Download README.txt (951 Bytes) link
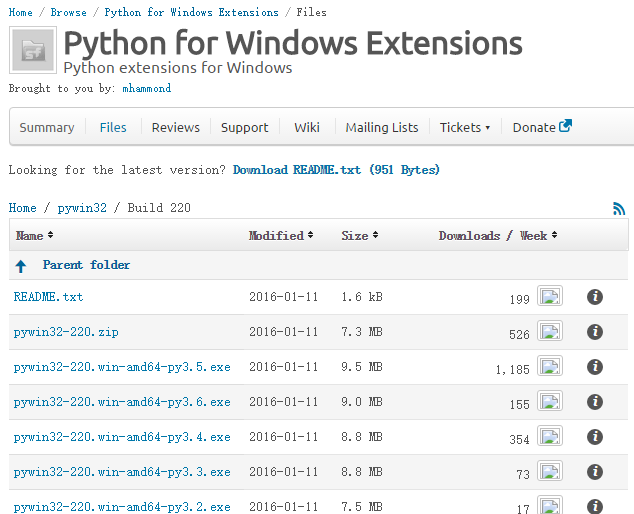Screen dimensions: 634x514 (336, 169)
